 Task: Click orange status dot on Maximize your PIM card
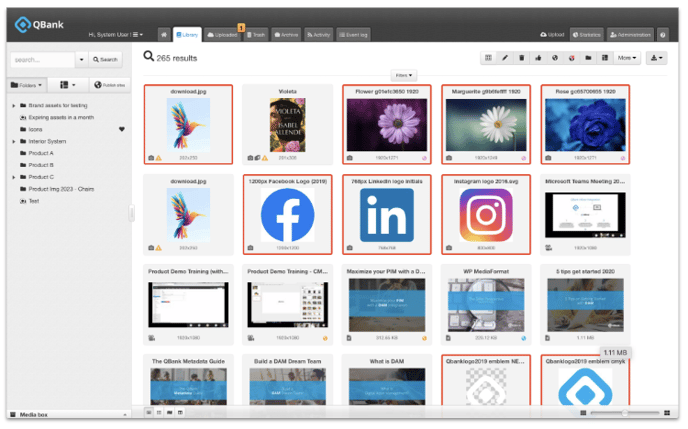[424, 338]
